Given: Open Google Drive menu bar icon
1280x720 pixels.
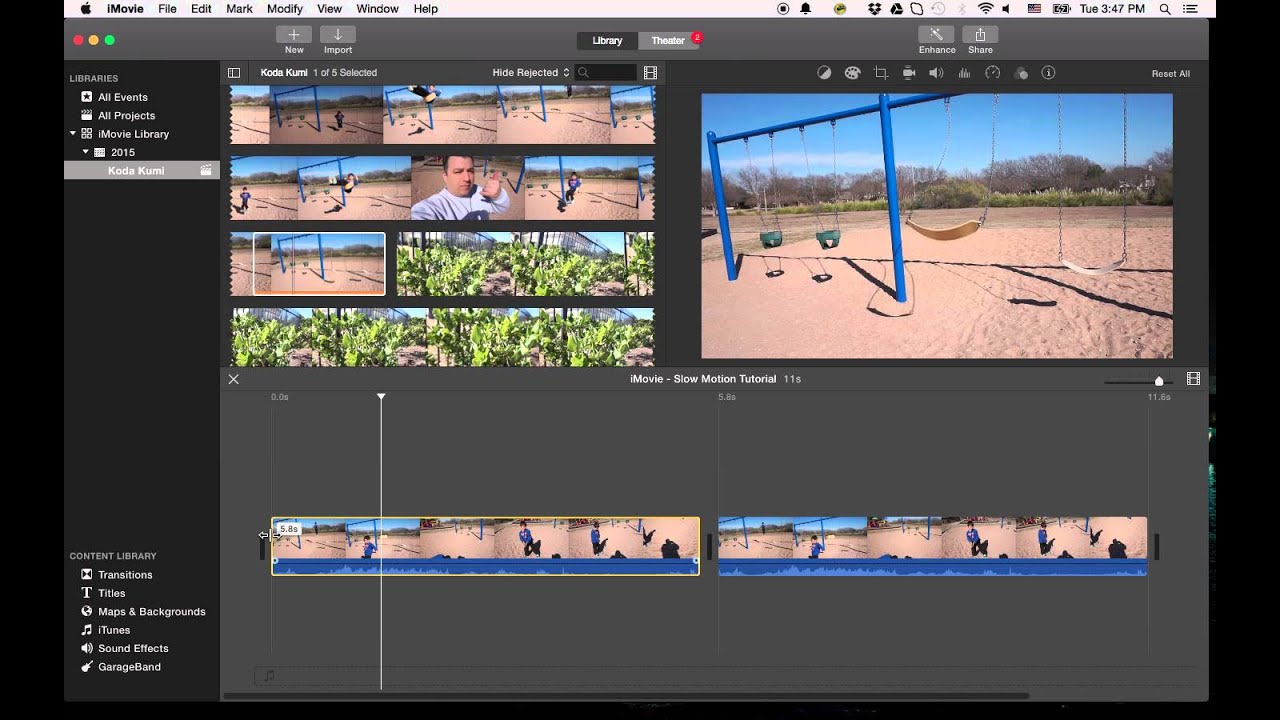Looking at the screenshot, I should (896, 9).
